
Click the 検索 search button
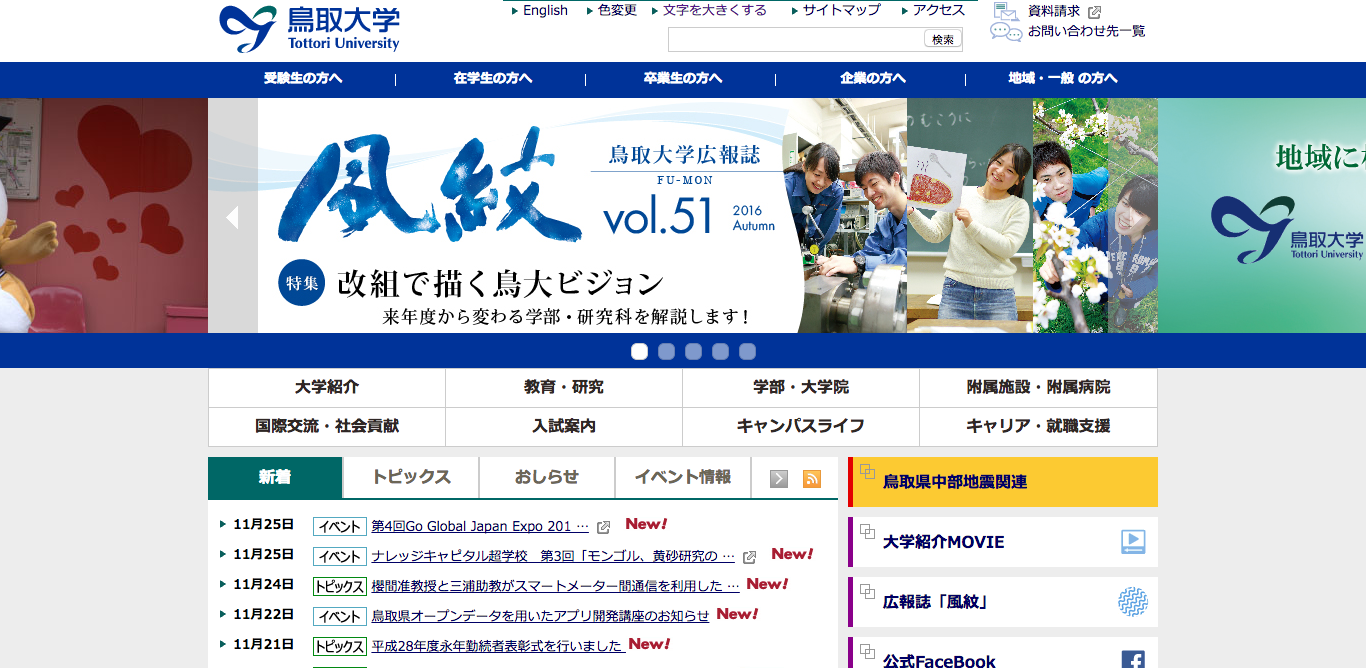[943, 39]
